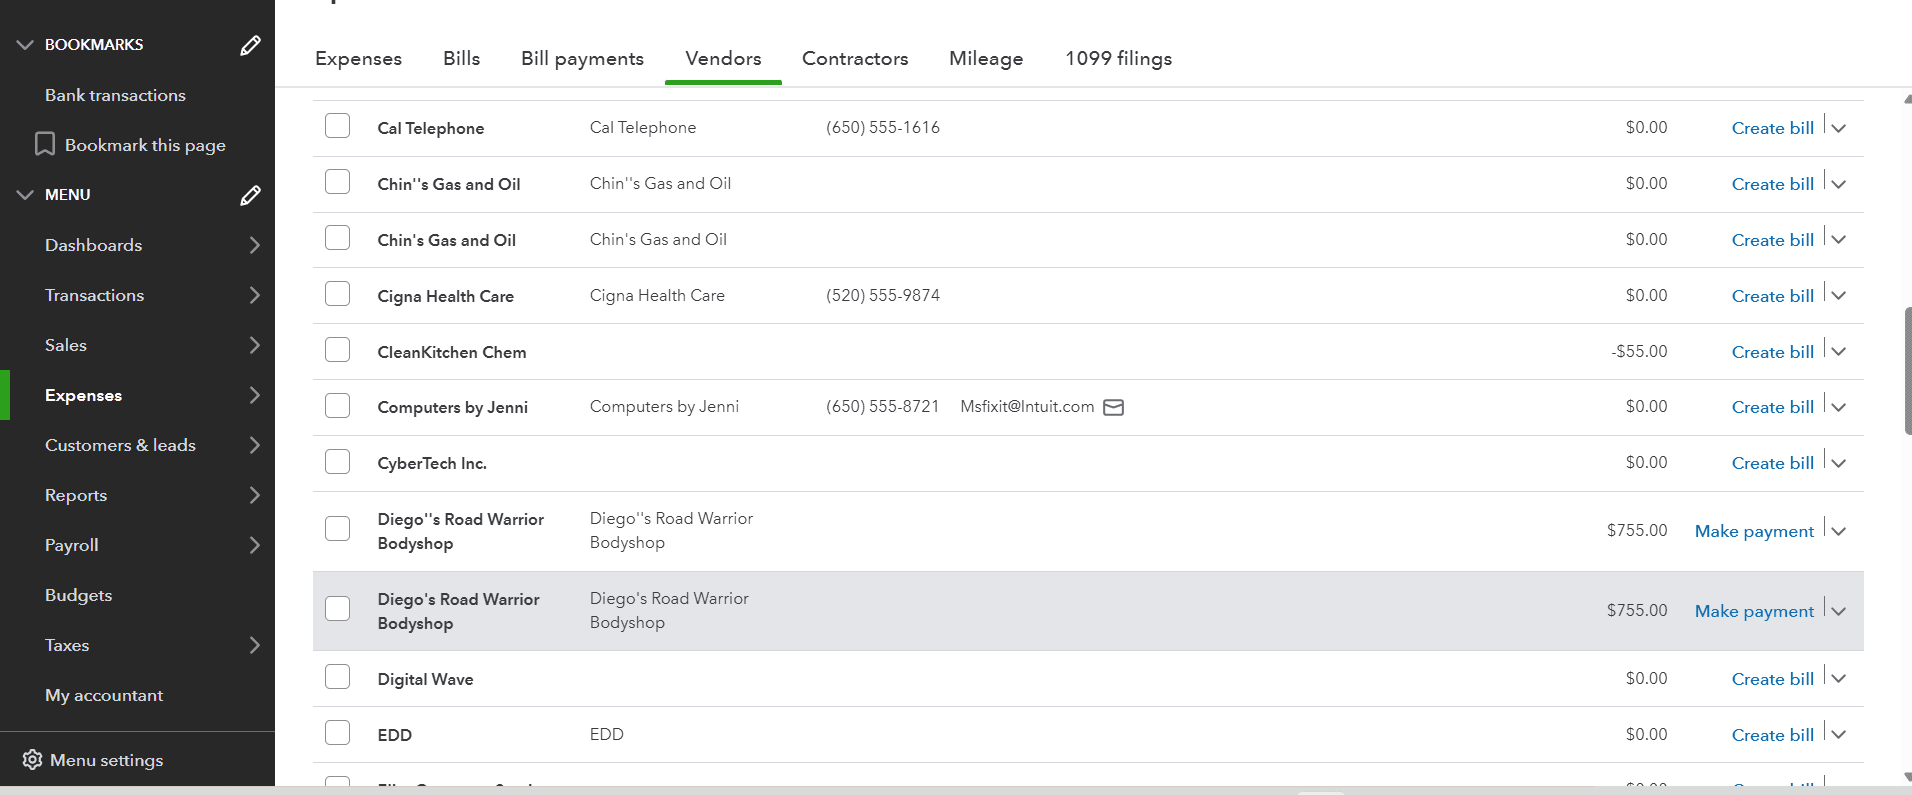1912x795 pixels.
Task: Open Menu settings gear icon
Action: pos(32,760)
